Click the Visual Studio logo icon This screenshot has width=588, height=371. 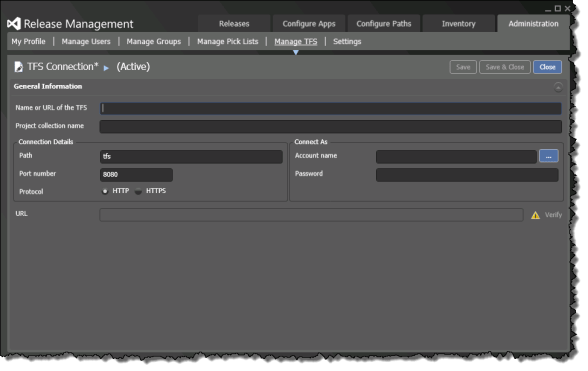pyautogui.click(x=14, y=24)
